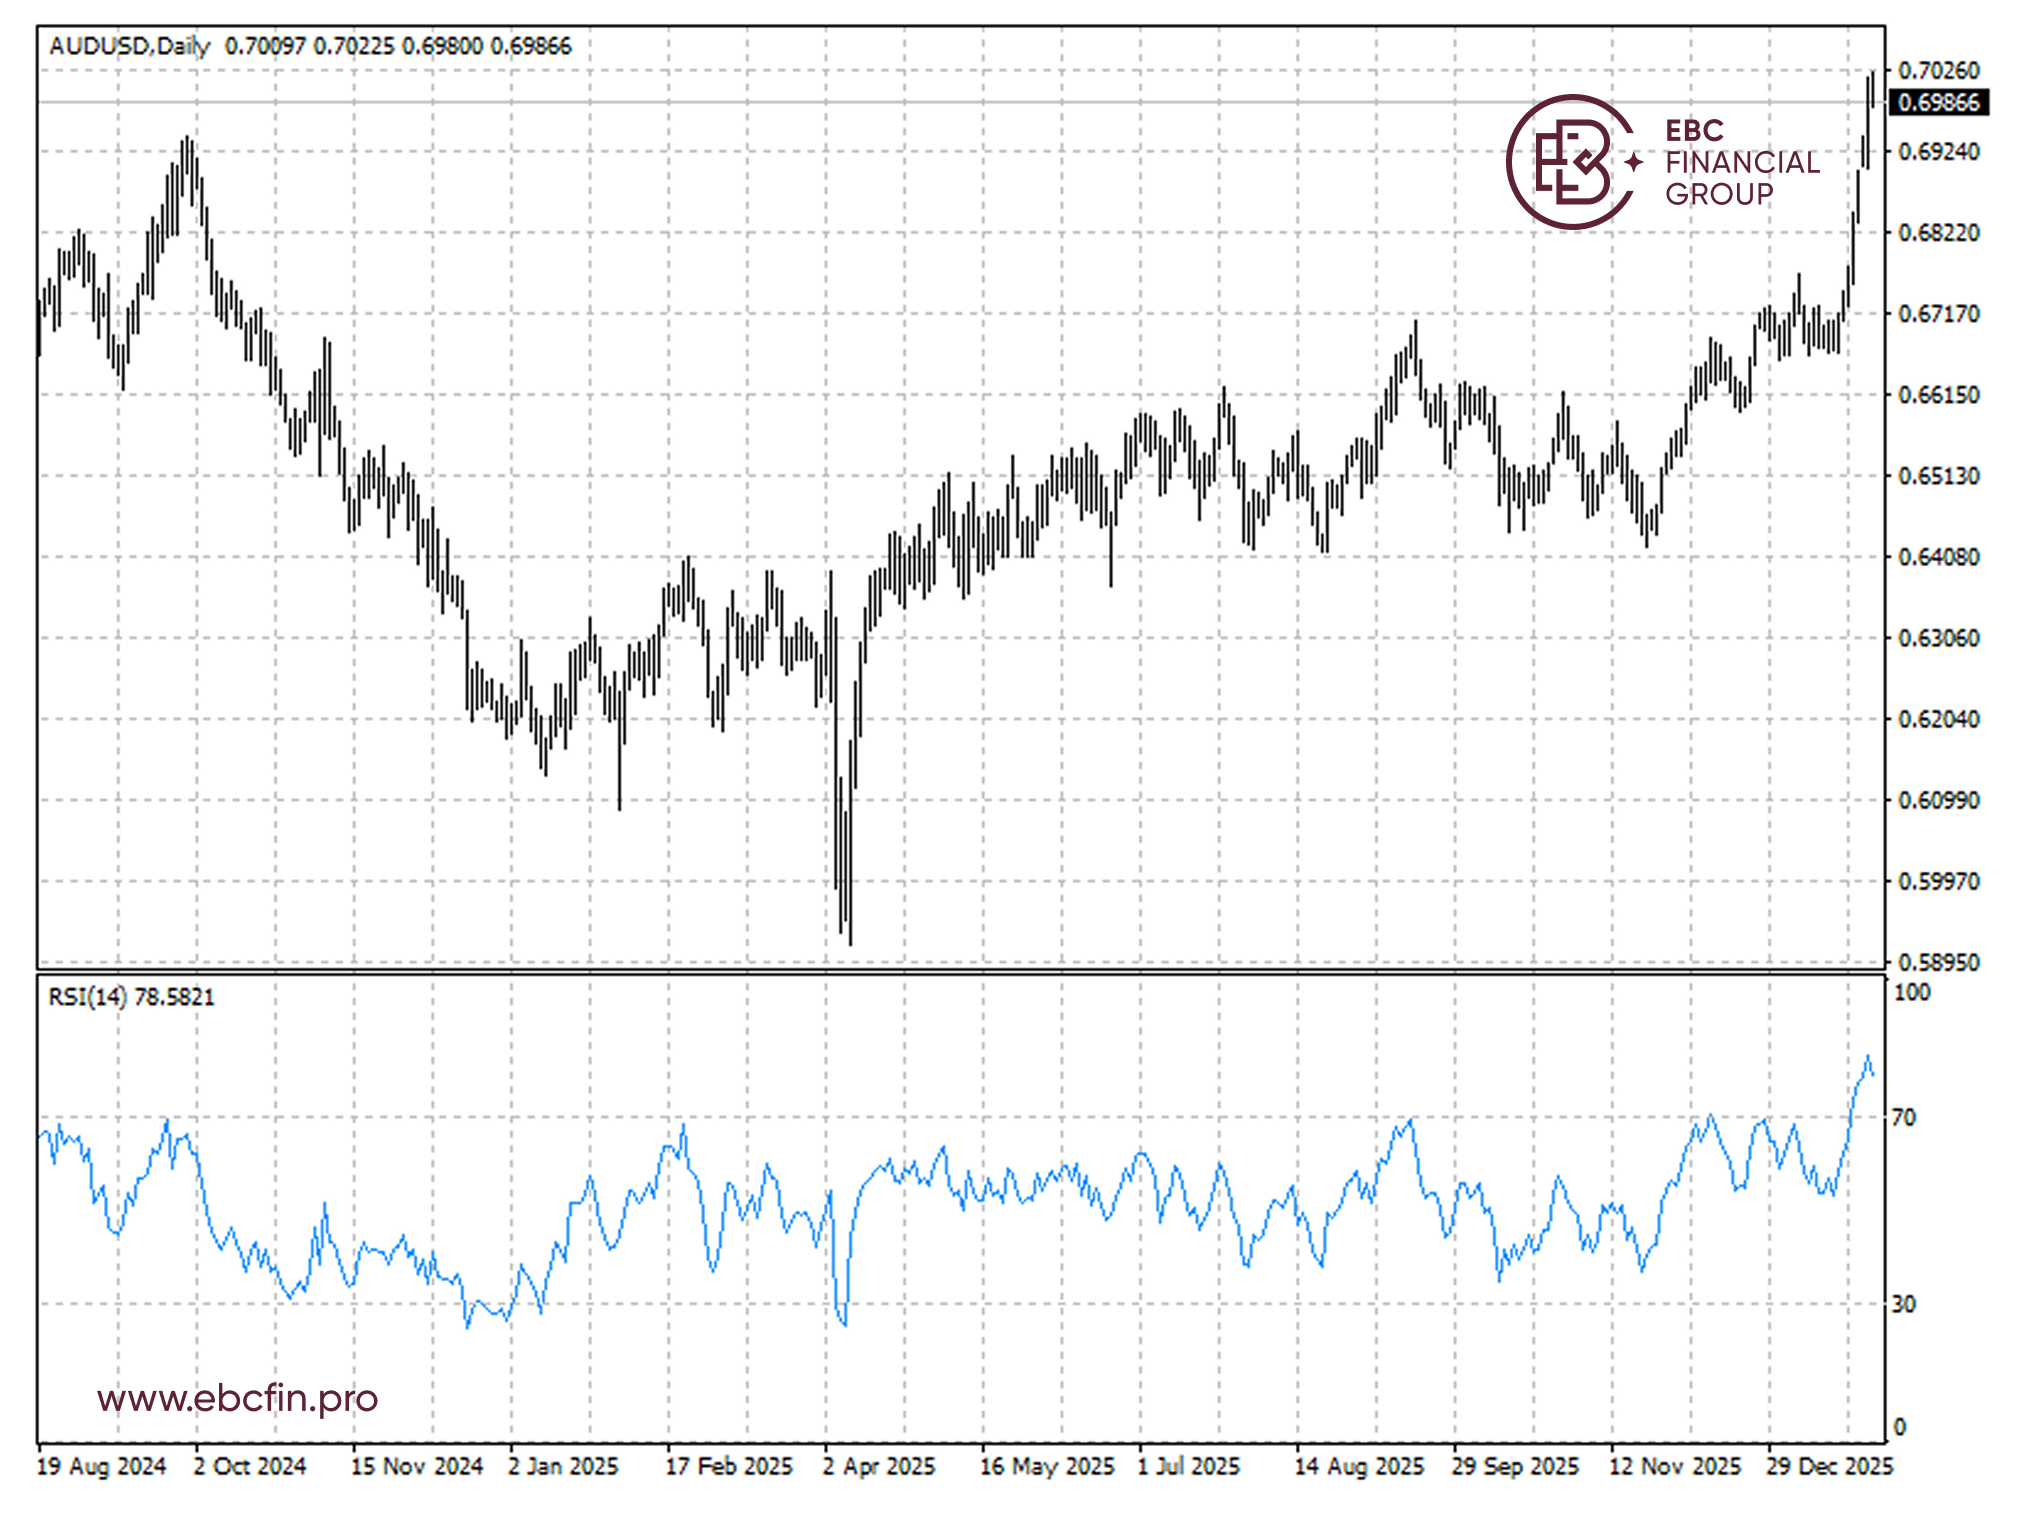Click the RSI 100 scale label

(x=1911, y=992)
